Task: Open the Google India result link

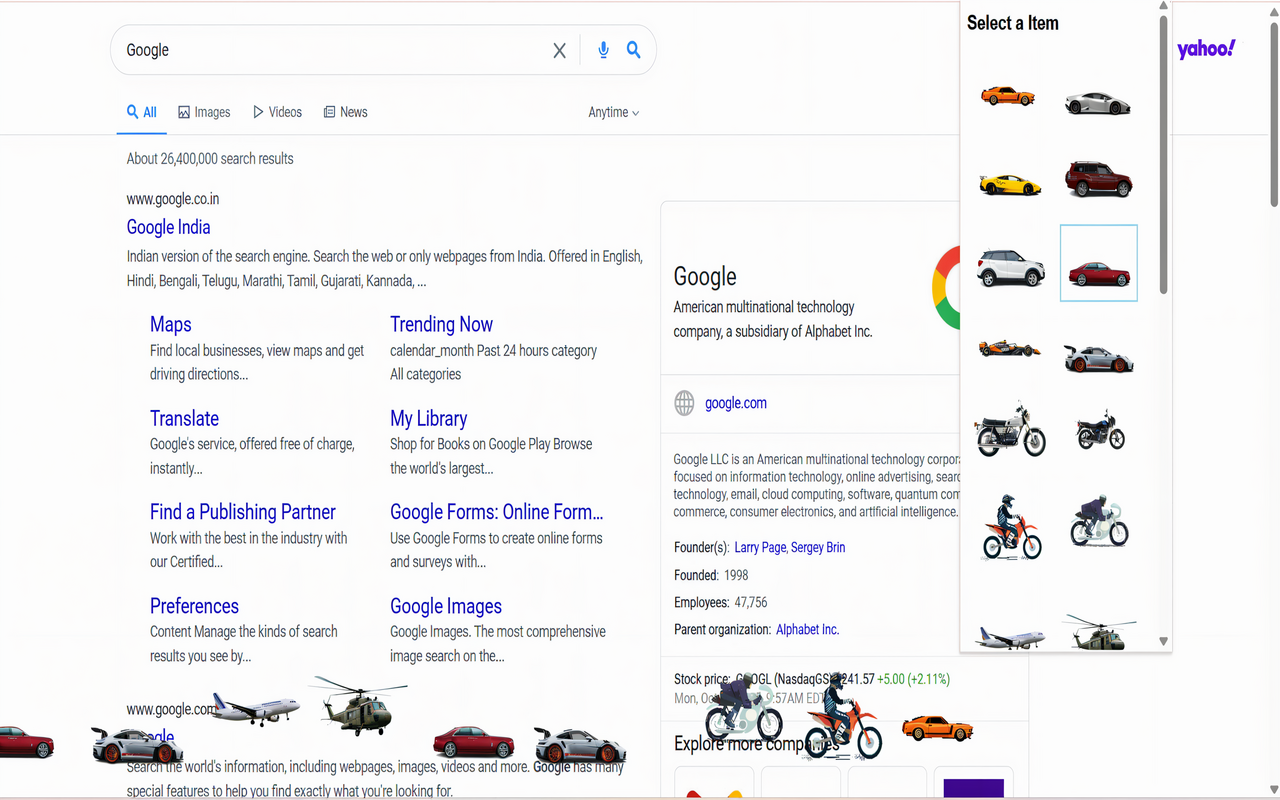Action: tap(168, 227)
